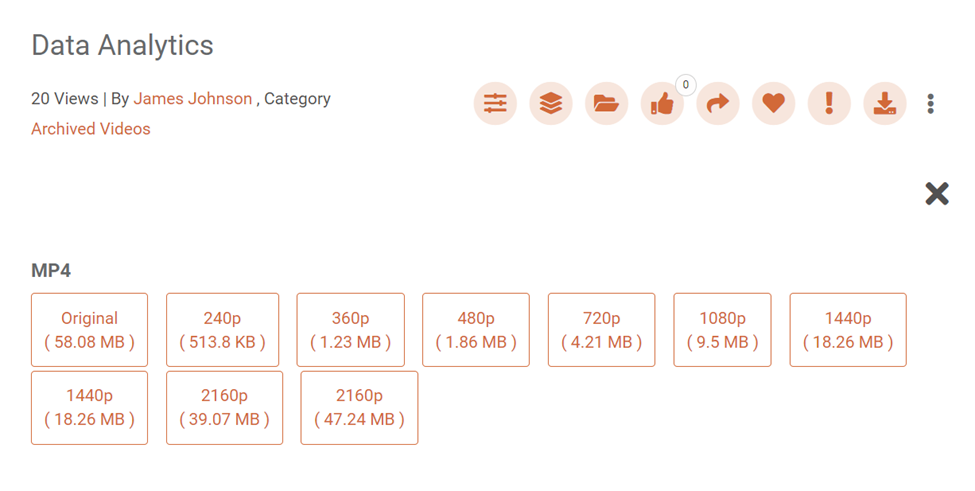Download the 2160p 39.07 MB file

tap(224, 408)
